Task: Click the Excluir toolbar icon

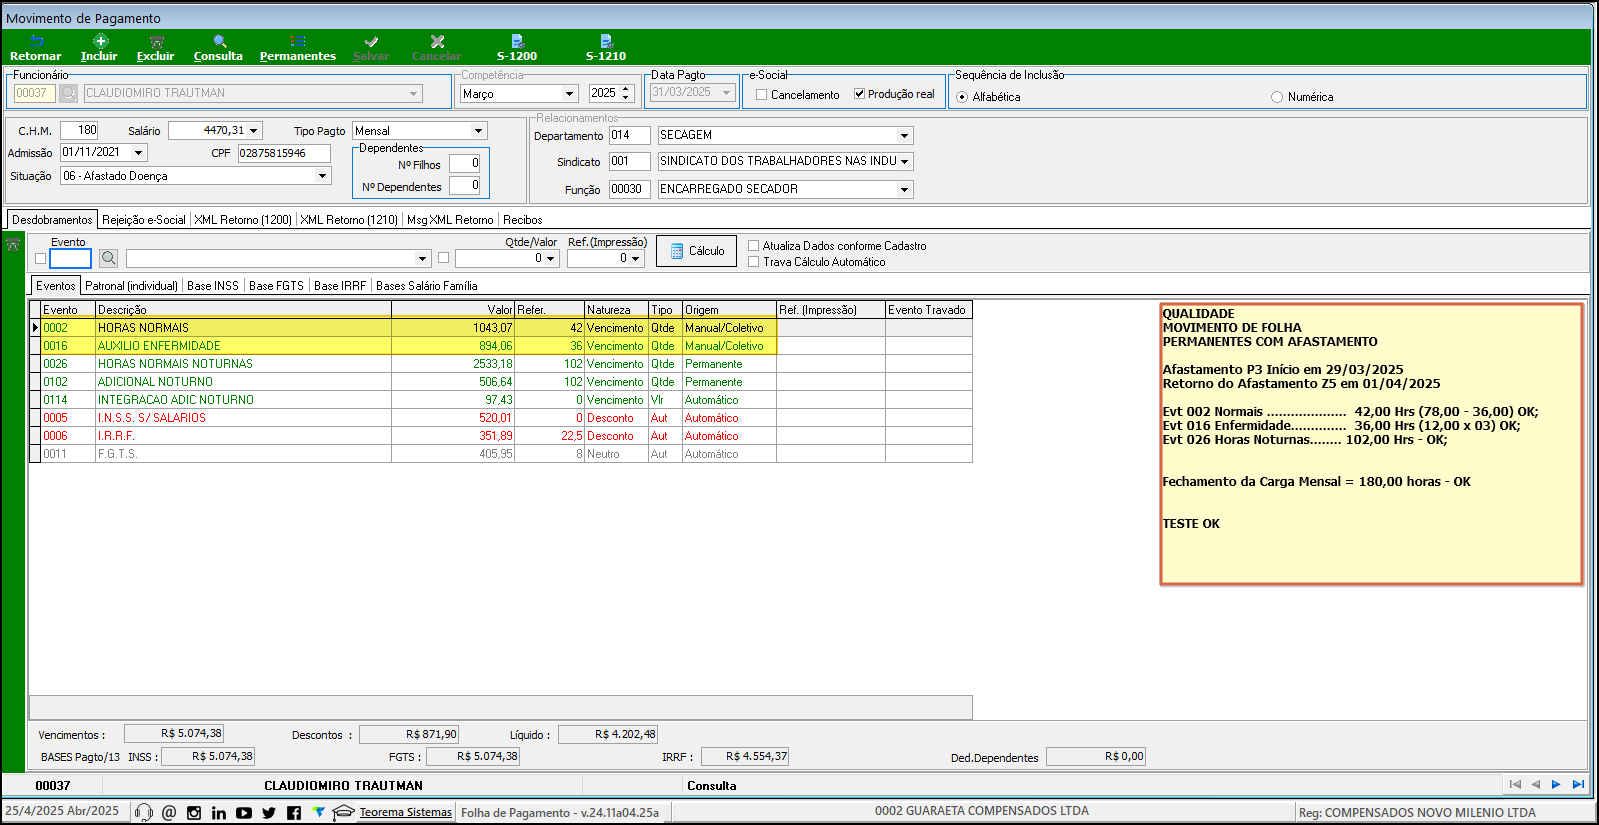Action: tap(156, 41)
